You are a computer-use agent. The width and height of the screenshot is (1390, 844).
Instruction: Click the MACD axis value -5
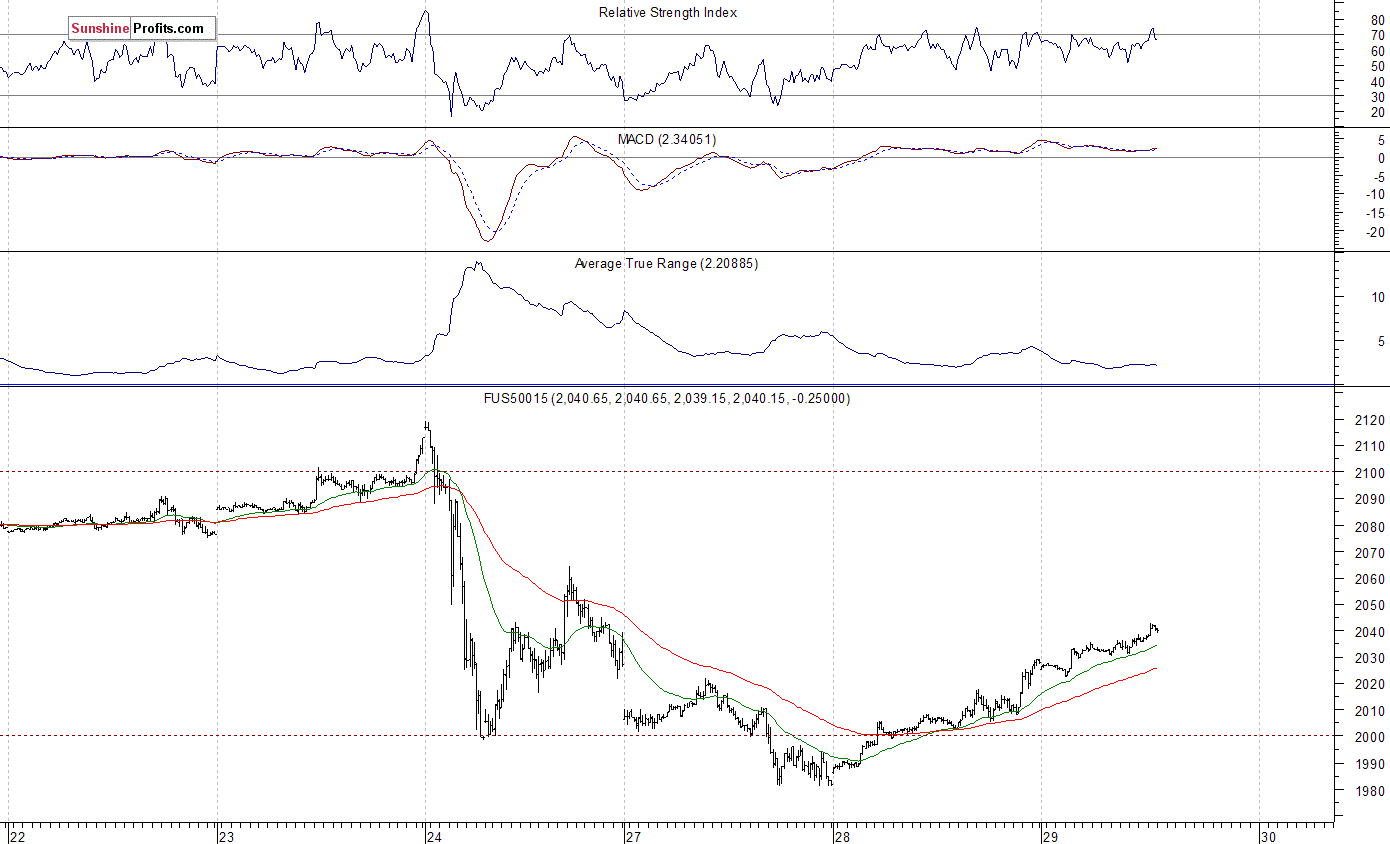pyautogui.click(x=1378, y=177)
